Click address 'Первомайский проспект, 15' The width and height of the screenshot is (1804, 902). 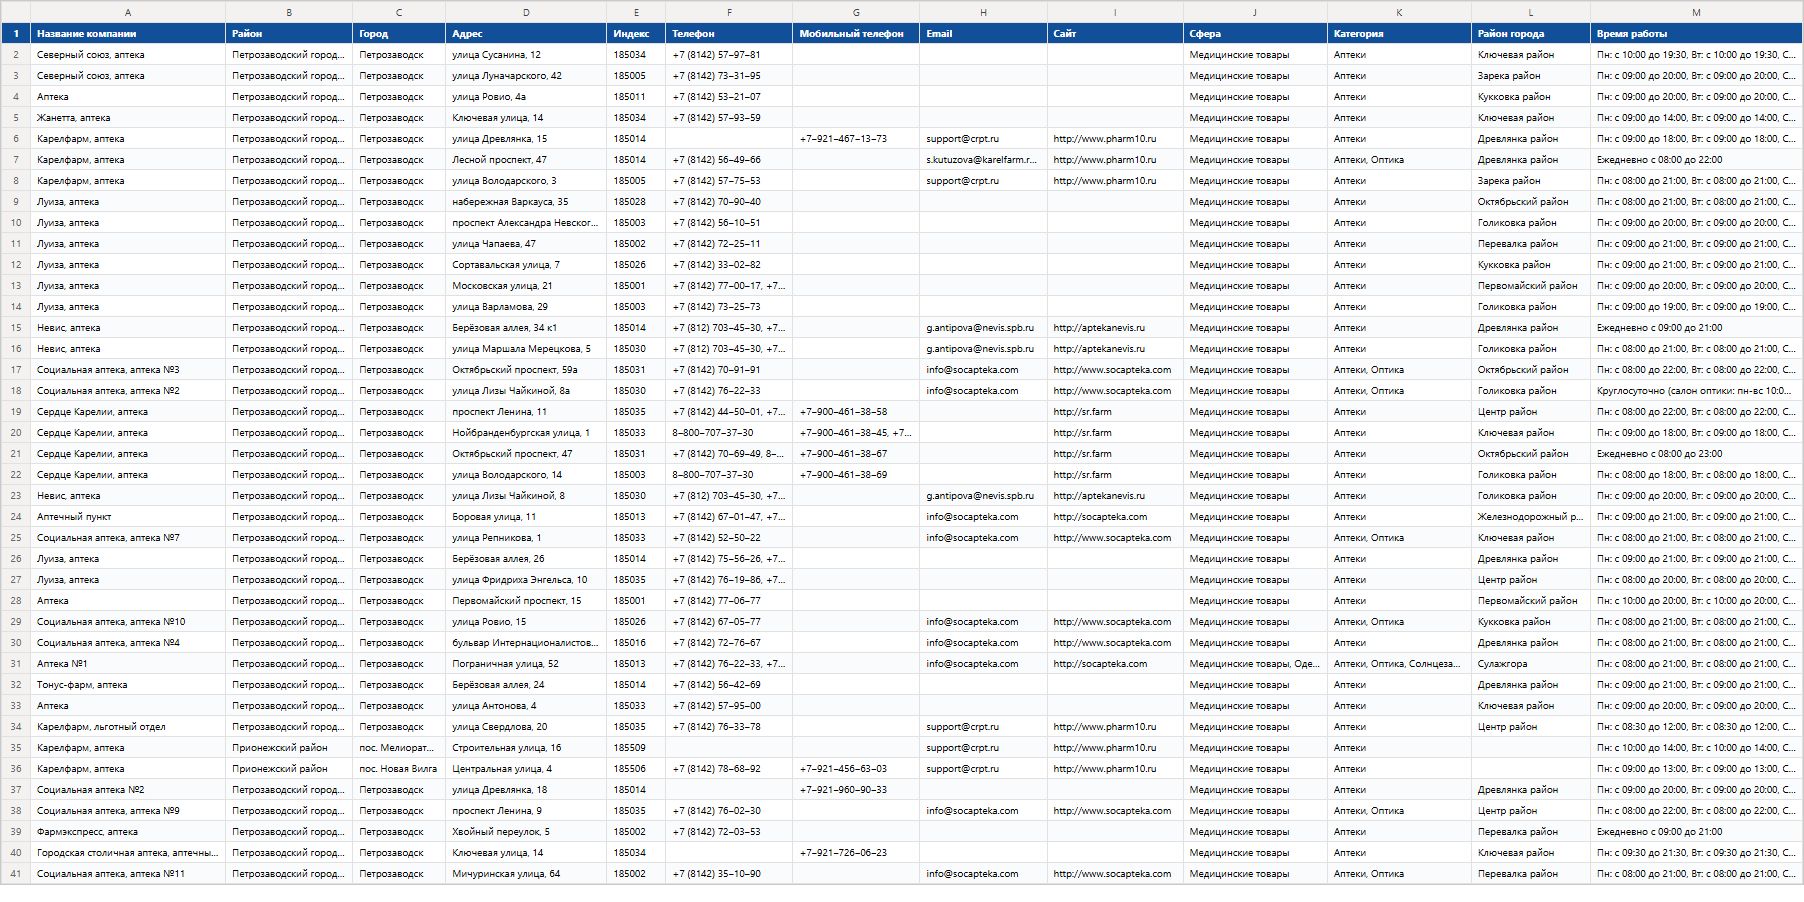click(x=526, y=601)
